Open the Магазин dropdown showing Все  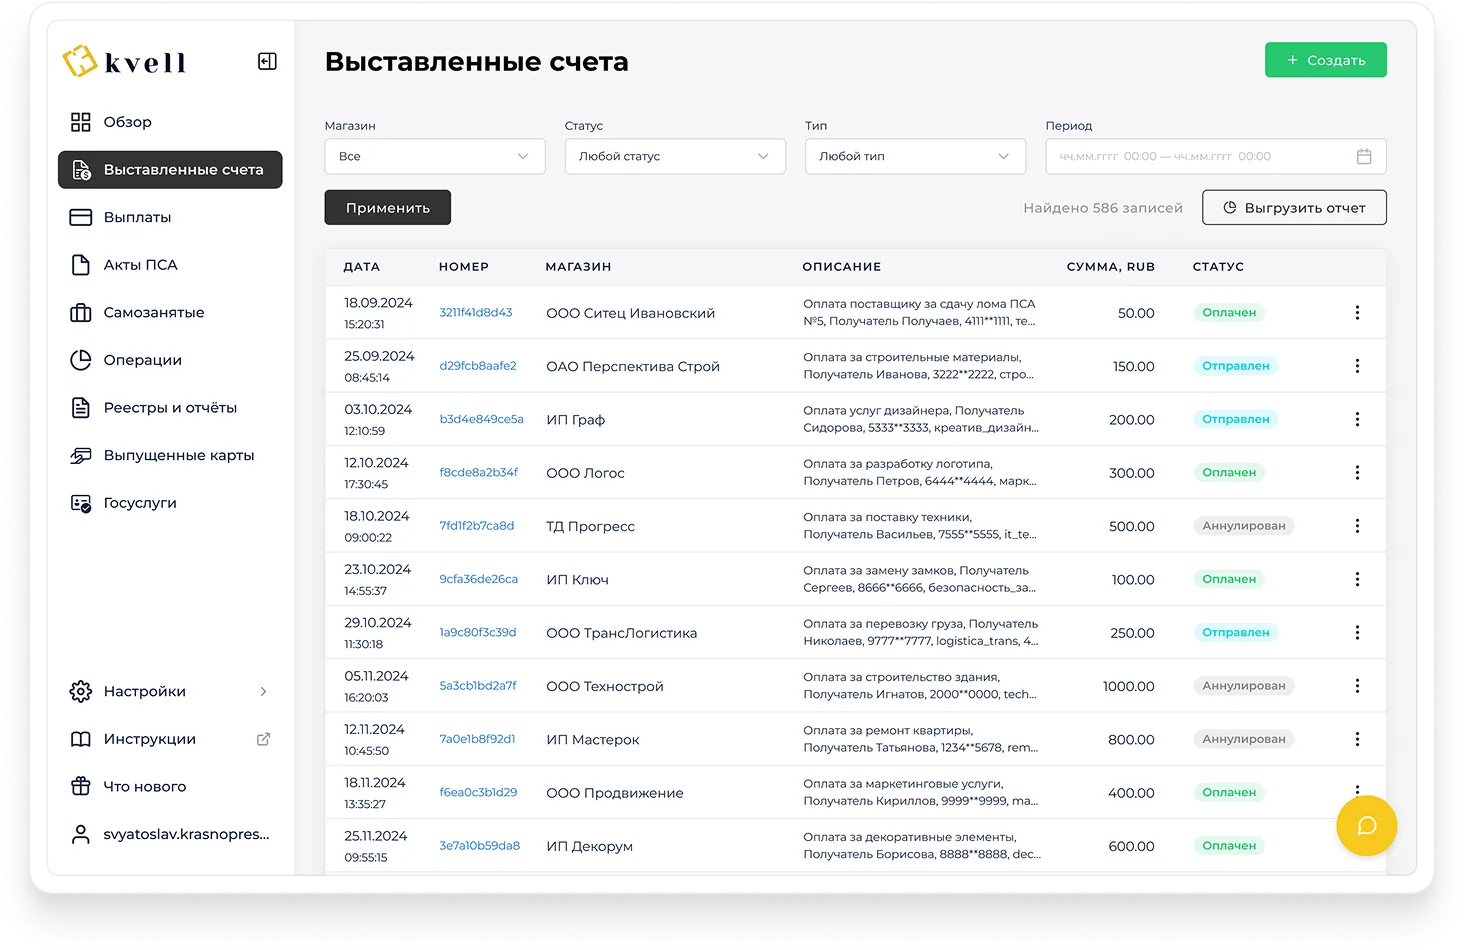[434, 157]
